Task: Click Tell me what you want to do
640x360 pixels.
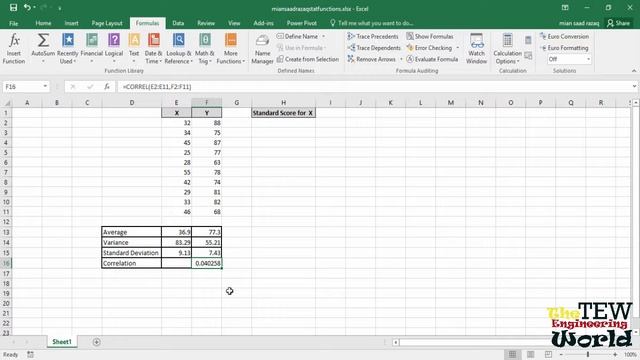Action: point(372,23)
